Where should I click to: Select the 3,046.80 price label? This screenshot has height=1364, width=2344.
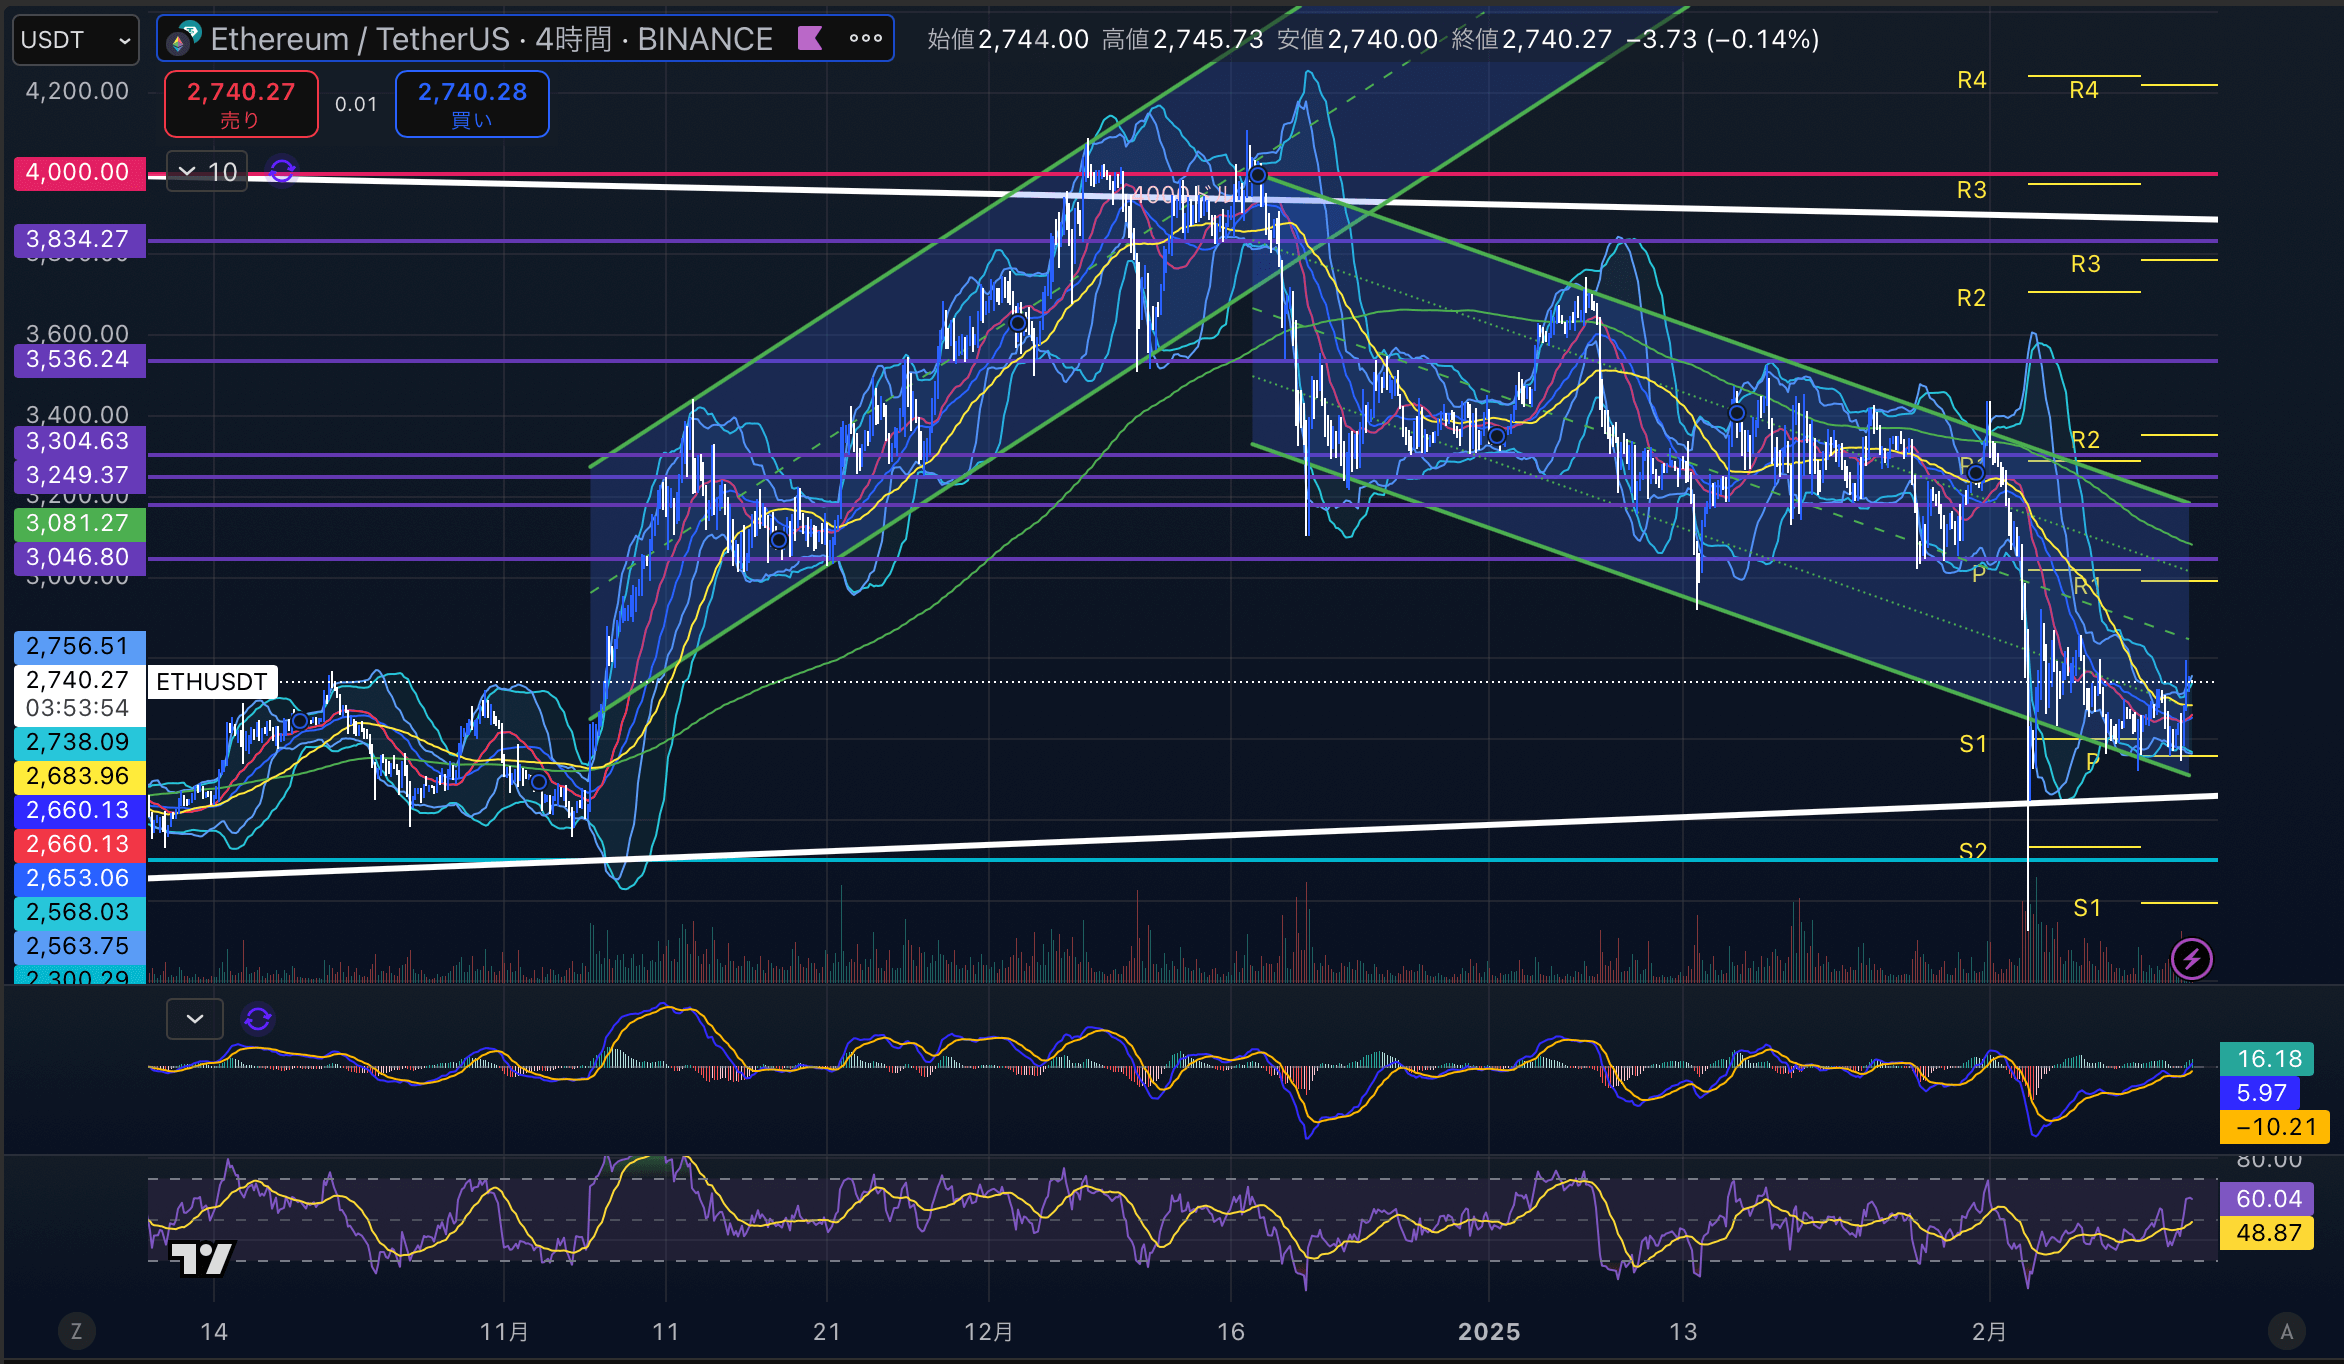click(79, 557)
